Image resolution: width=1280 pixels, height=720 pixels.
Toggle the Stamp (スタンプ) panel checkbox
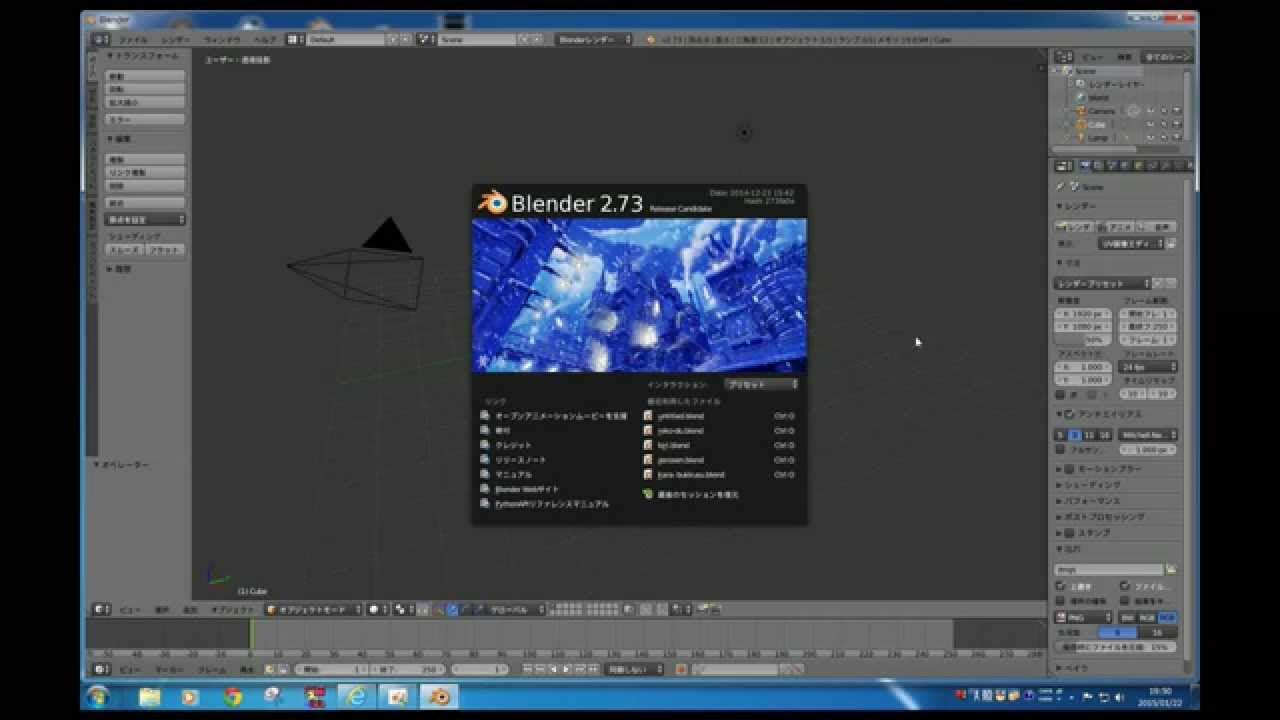pos(1069,533)
